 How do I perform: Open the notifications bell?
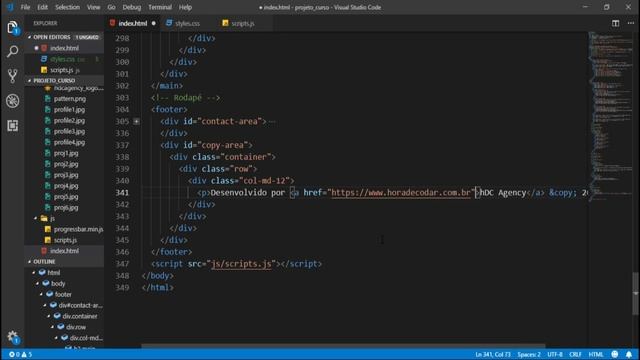tap(629, 354)
